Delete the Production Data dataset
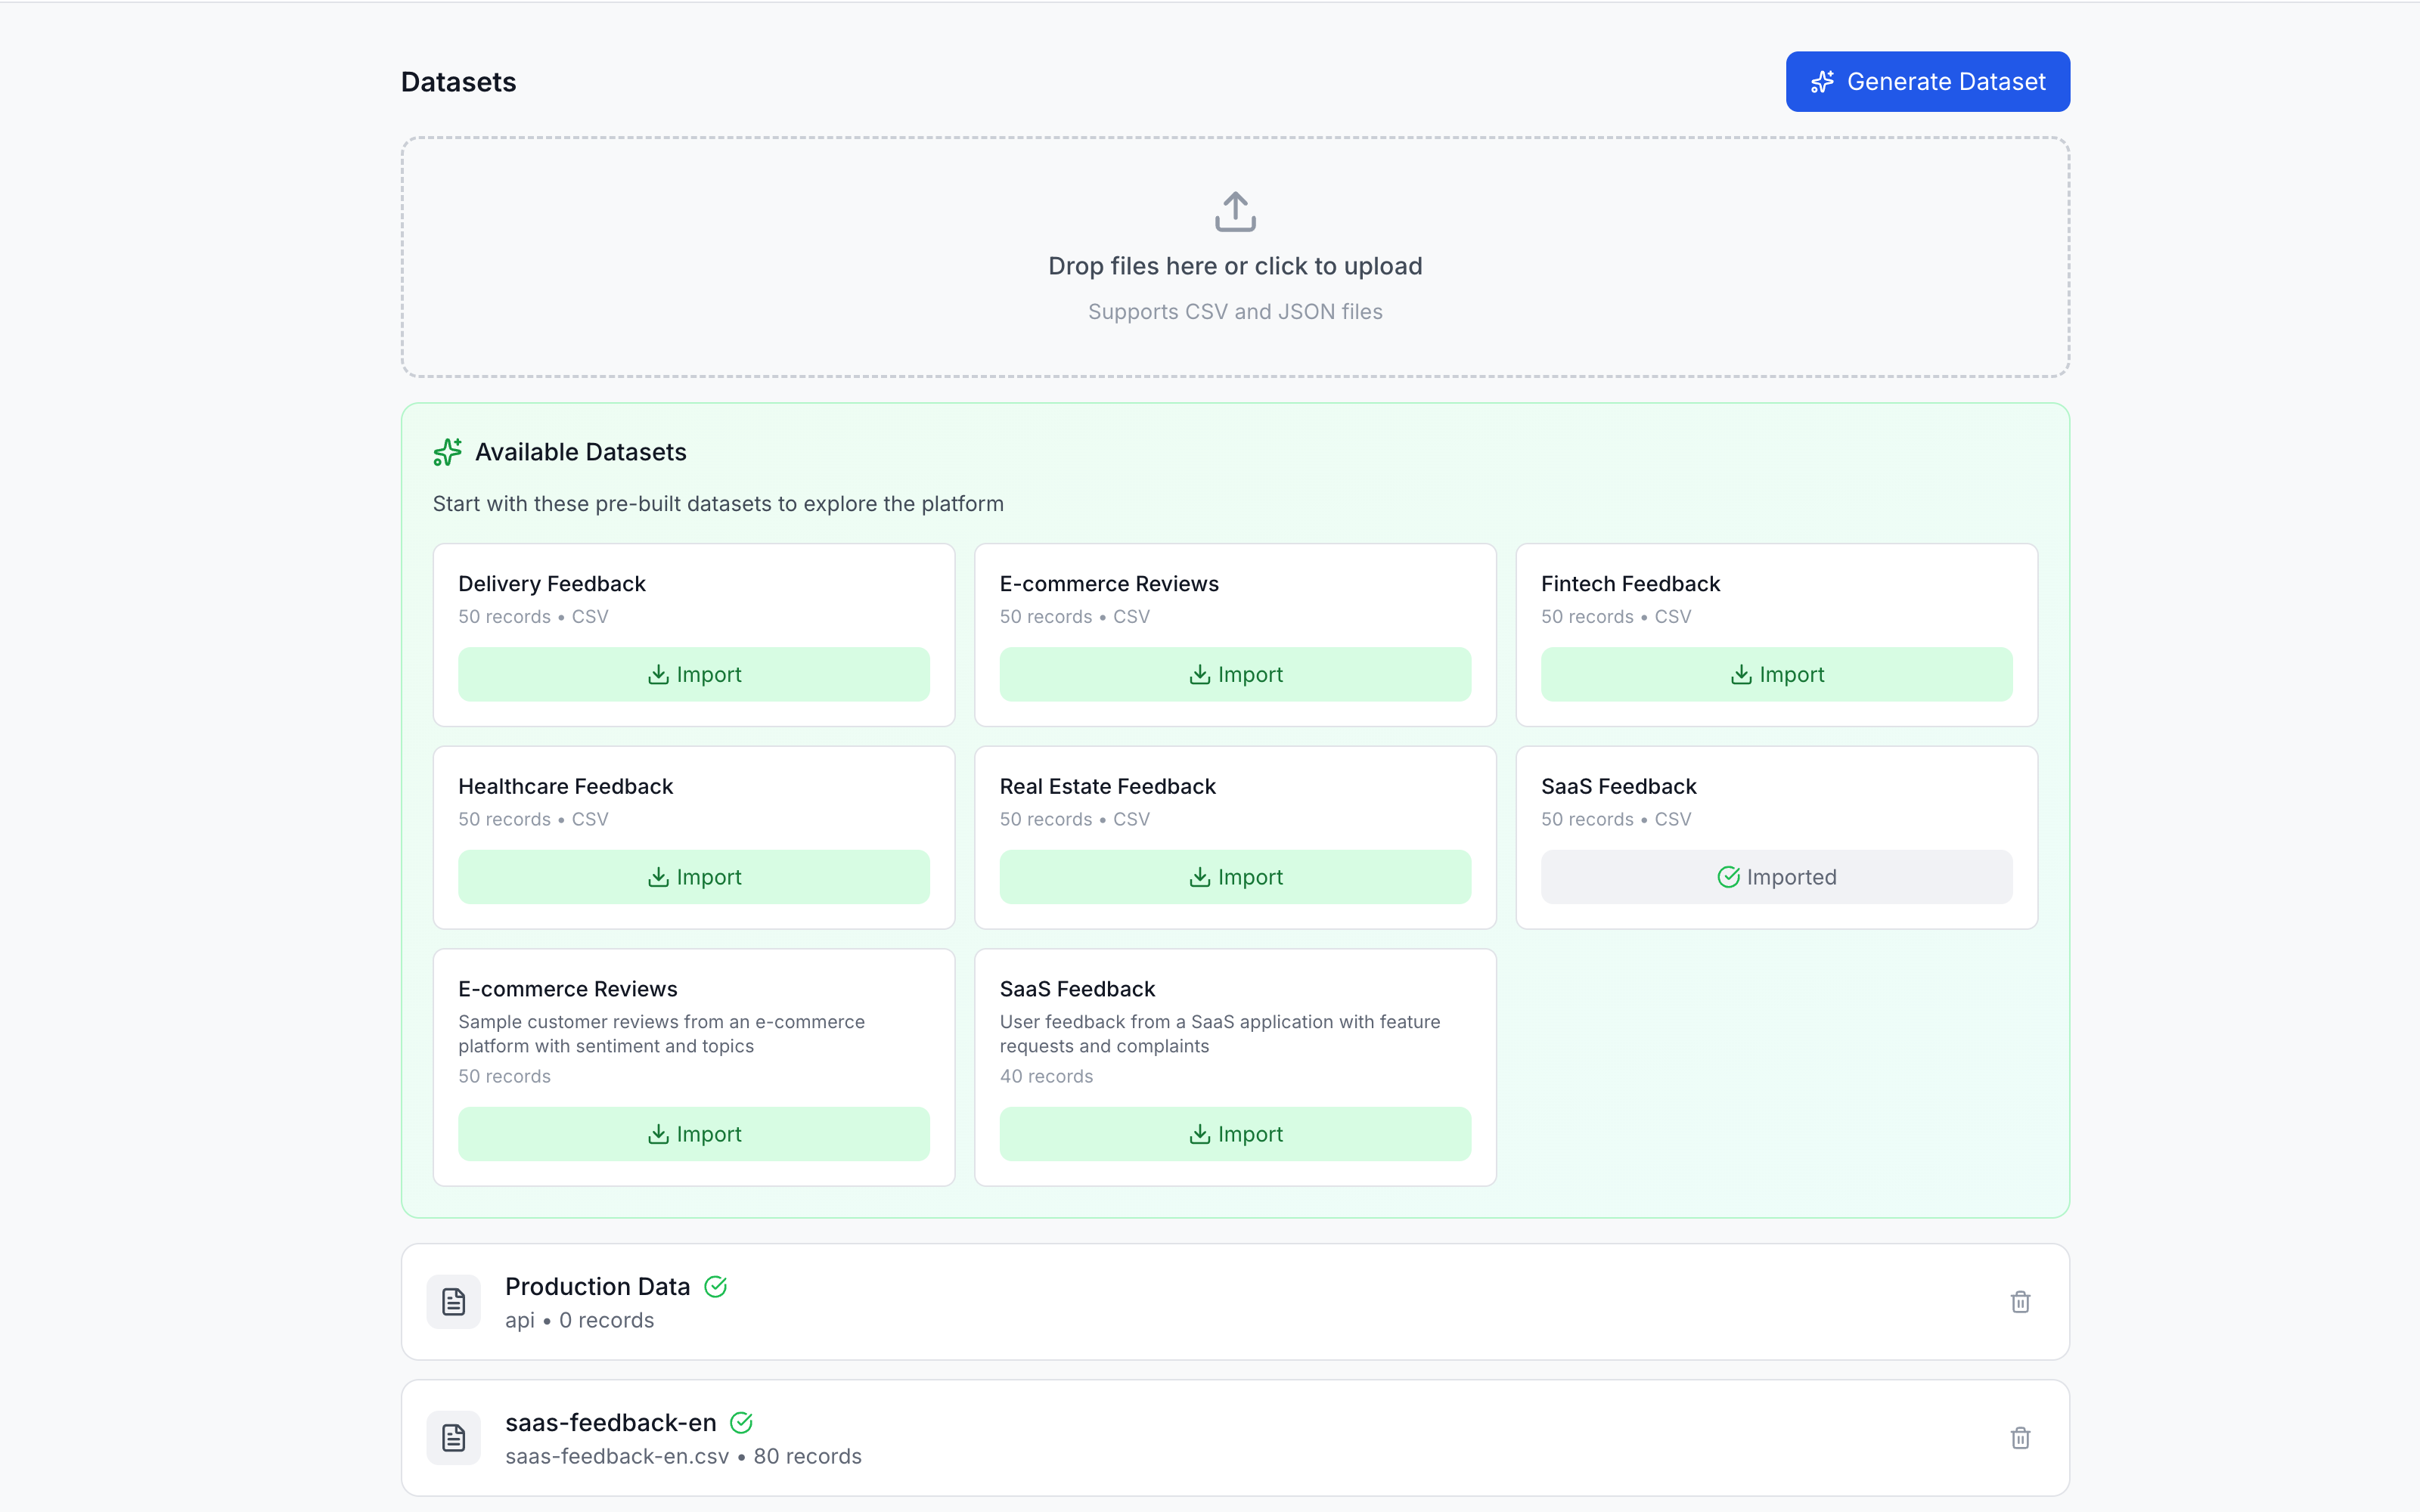 pos(2020,1301)
